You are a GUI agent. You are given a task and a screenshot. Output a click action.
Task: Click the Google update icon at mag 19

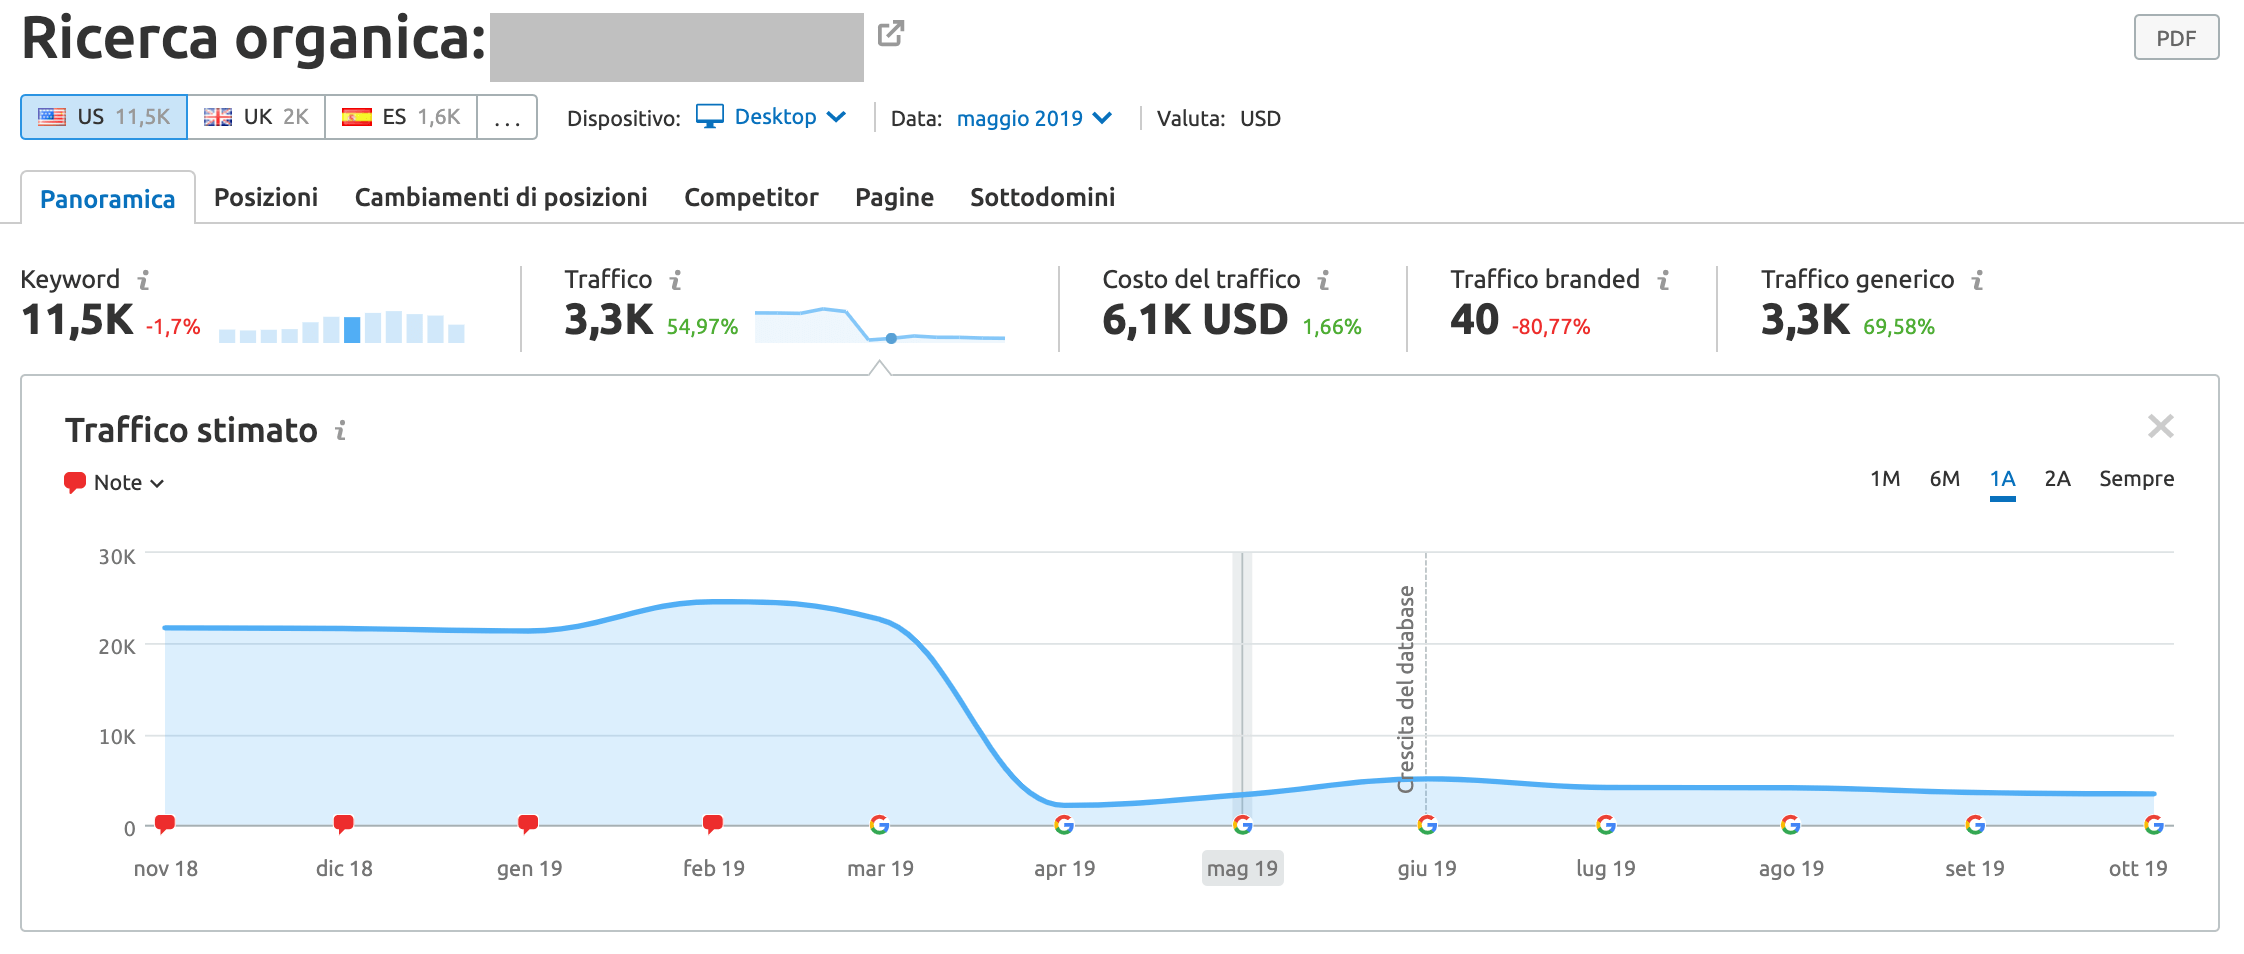pos(1243,825)
